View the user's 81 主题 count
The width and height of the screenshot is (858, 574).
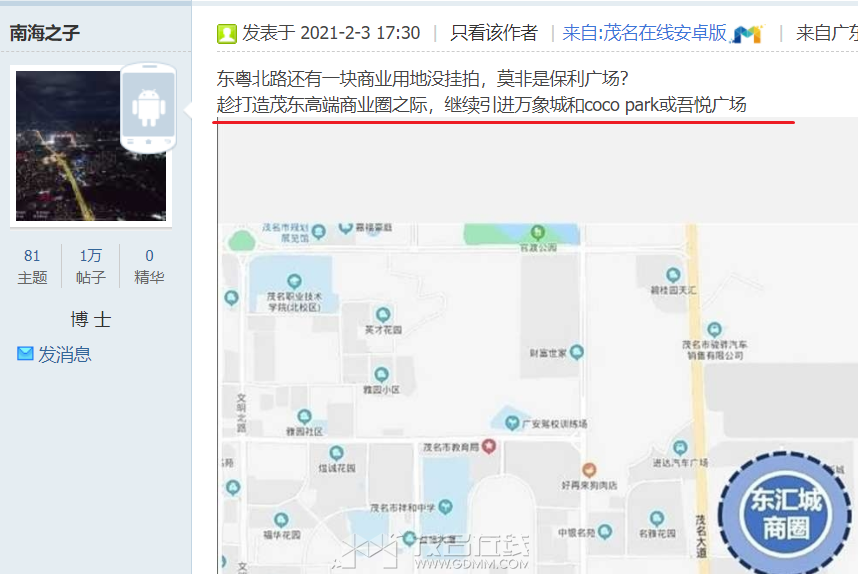32,266
